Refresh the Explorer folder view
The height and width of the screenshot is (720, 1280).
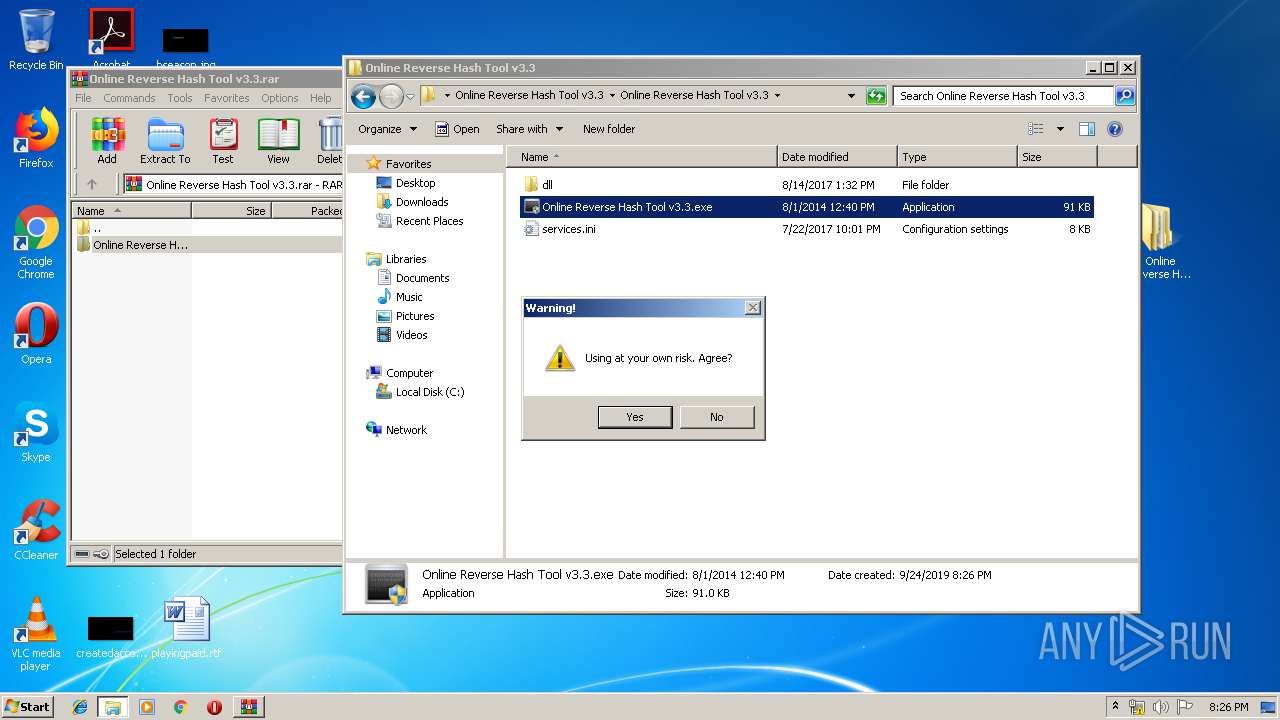pos(876,96)
